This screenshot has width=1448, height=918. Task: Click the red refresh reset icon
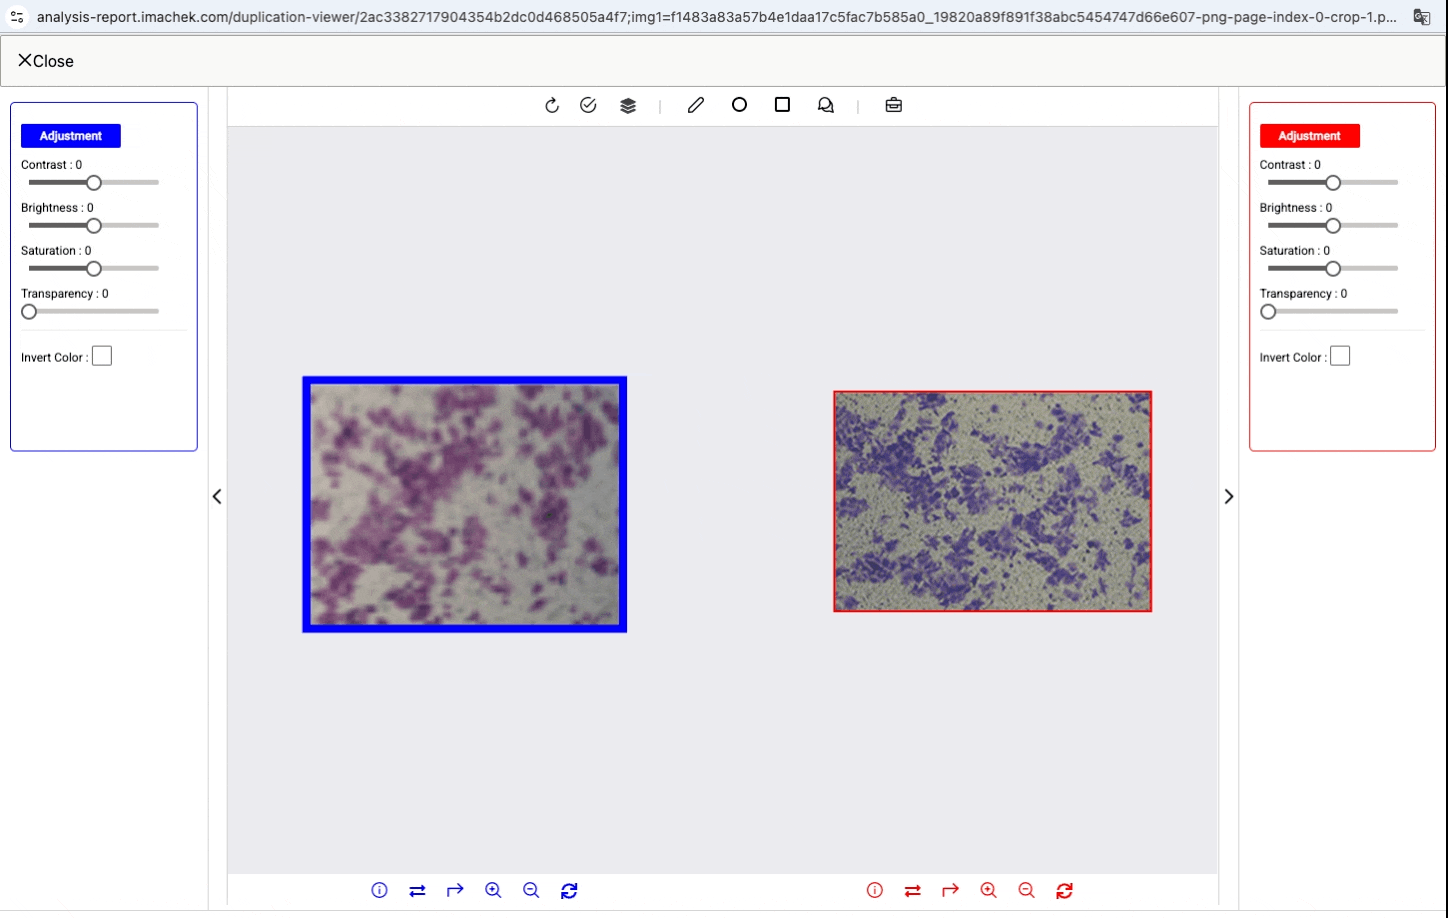point(1064,890)
